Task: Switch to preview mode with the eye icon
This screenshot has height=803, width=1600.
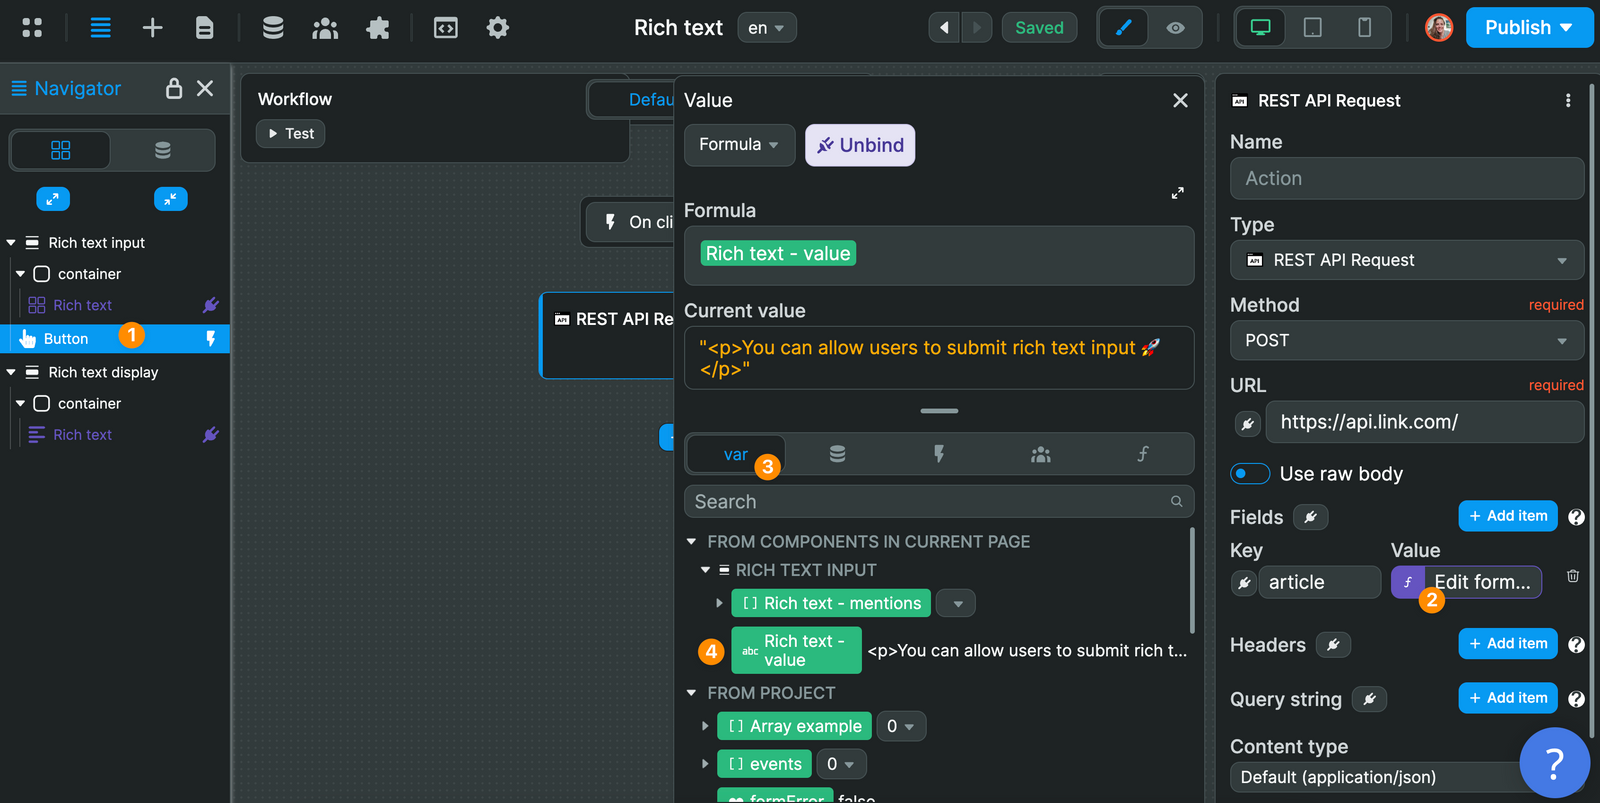Action: (x=1175, y=28)
